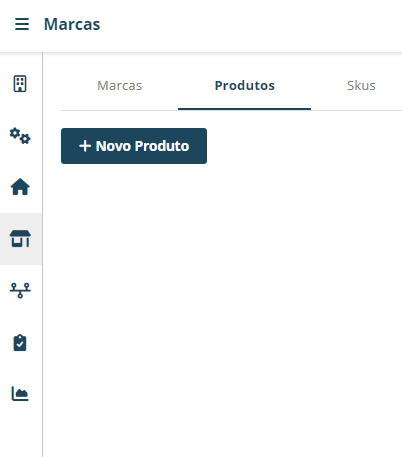The image size is (402, 457).
Task: Switch to the Skus tab
Action: coord(361,86)
